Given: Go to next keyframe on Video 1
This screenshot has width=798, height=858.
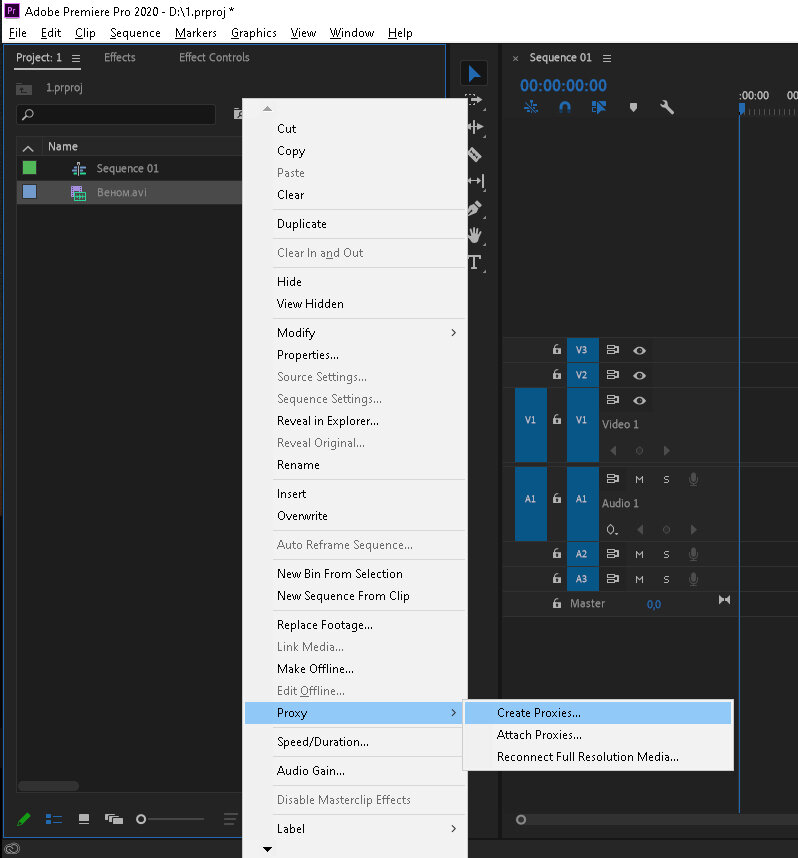Looking at the screenshot, I should [666, 451].
